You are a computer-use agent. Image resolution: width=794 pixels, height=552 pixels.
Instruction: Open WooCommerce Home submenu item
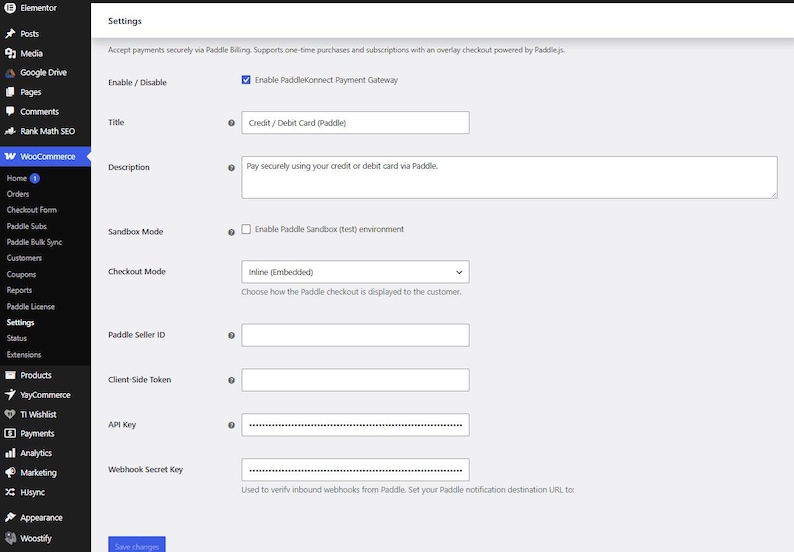pos(17,178)
